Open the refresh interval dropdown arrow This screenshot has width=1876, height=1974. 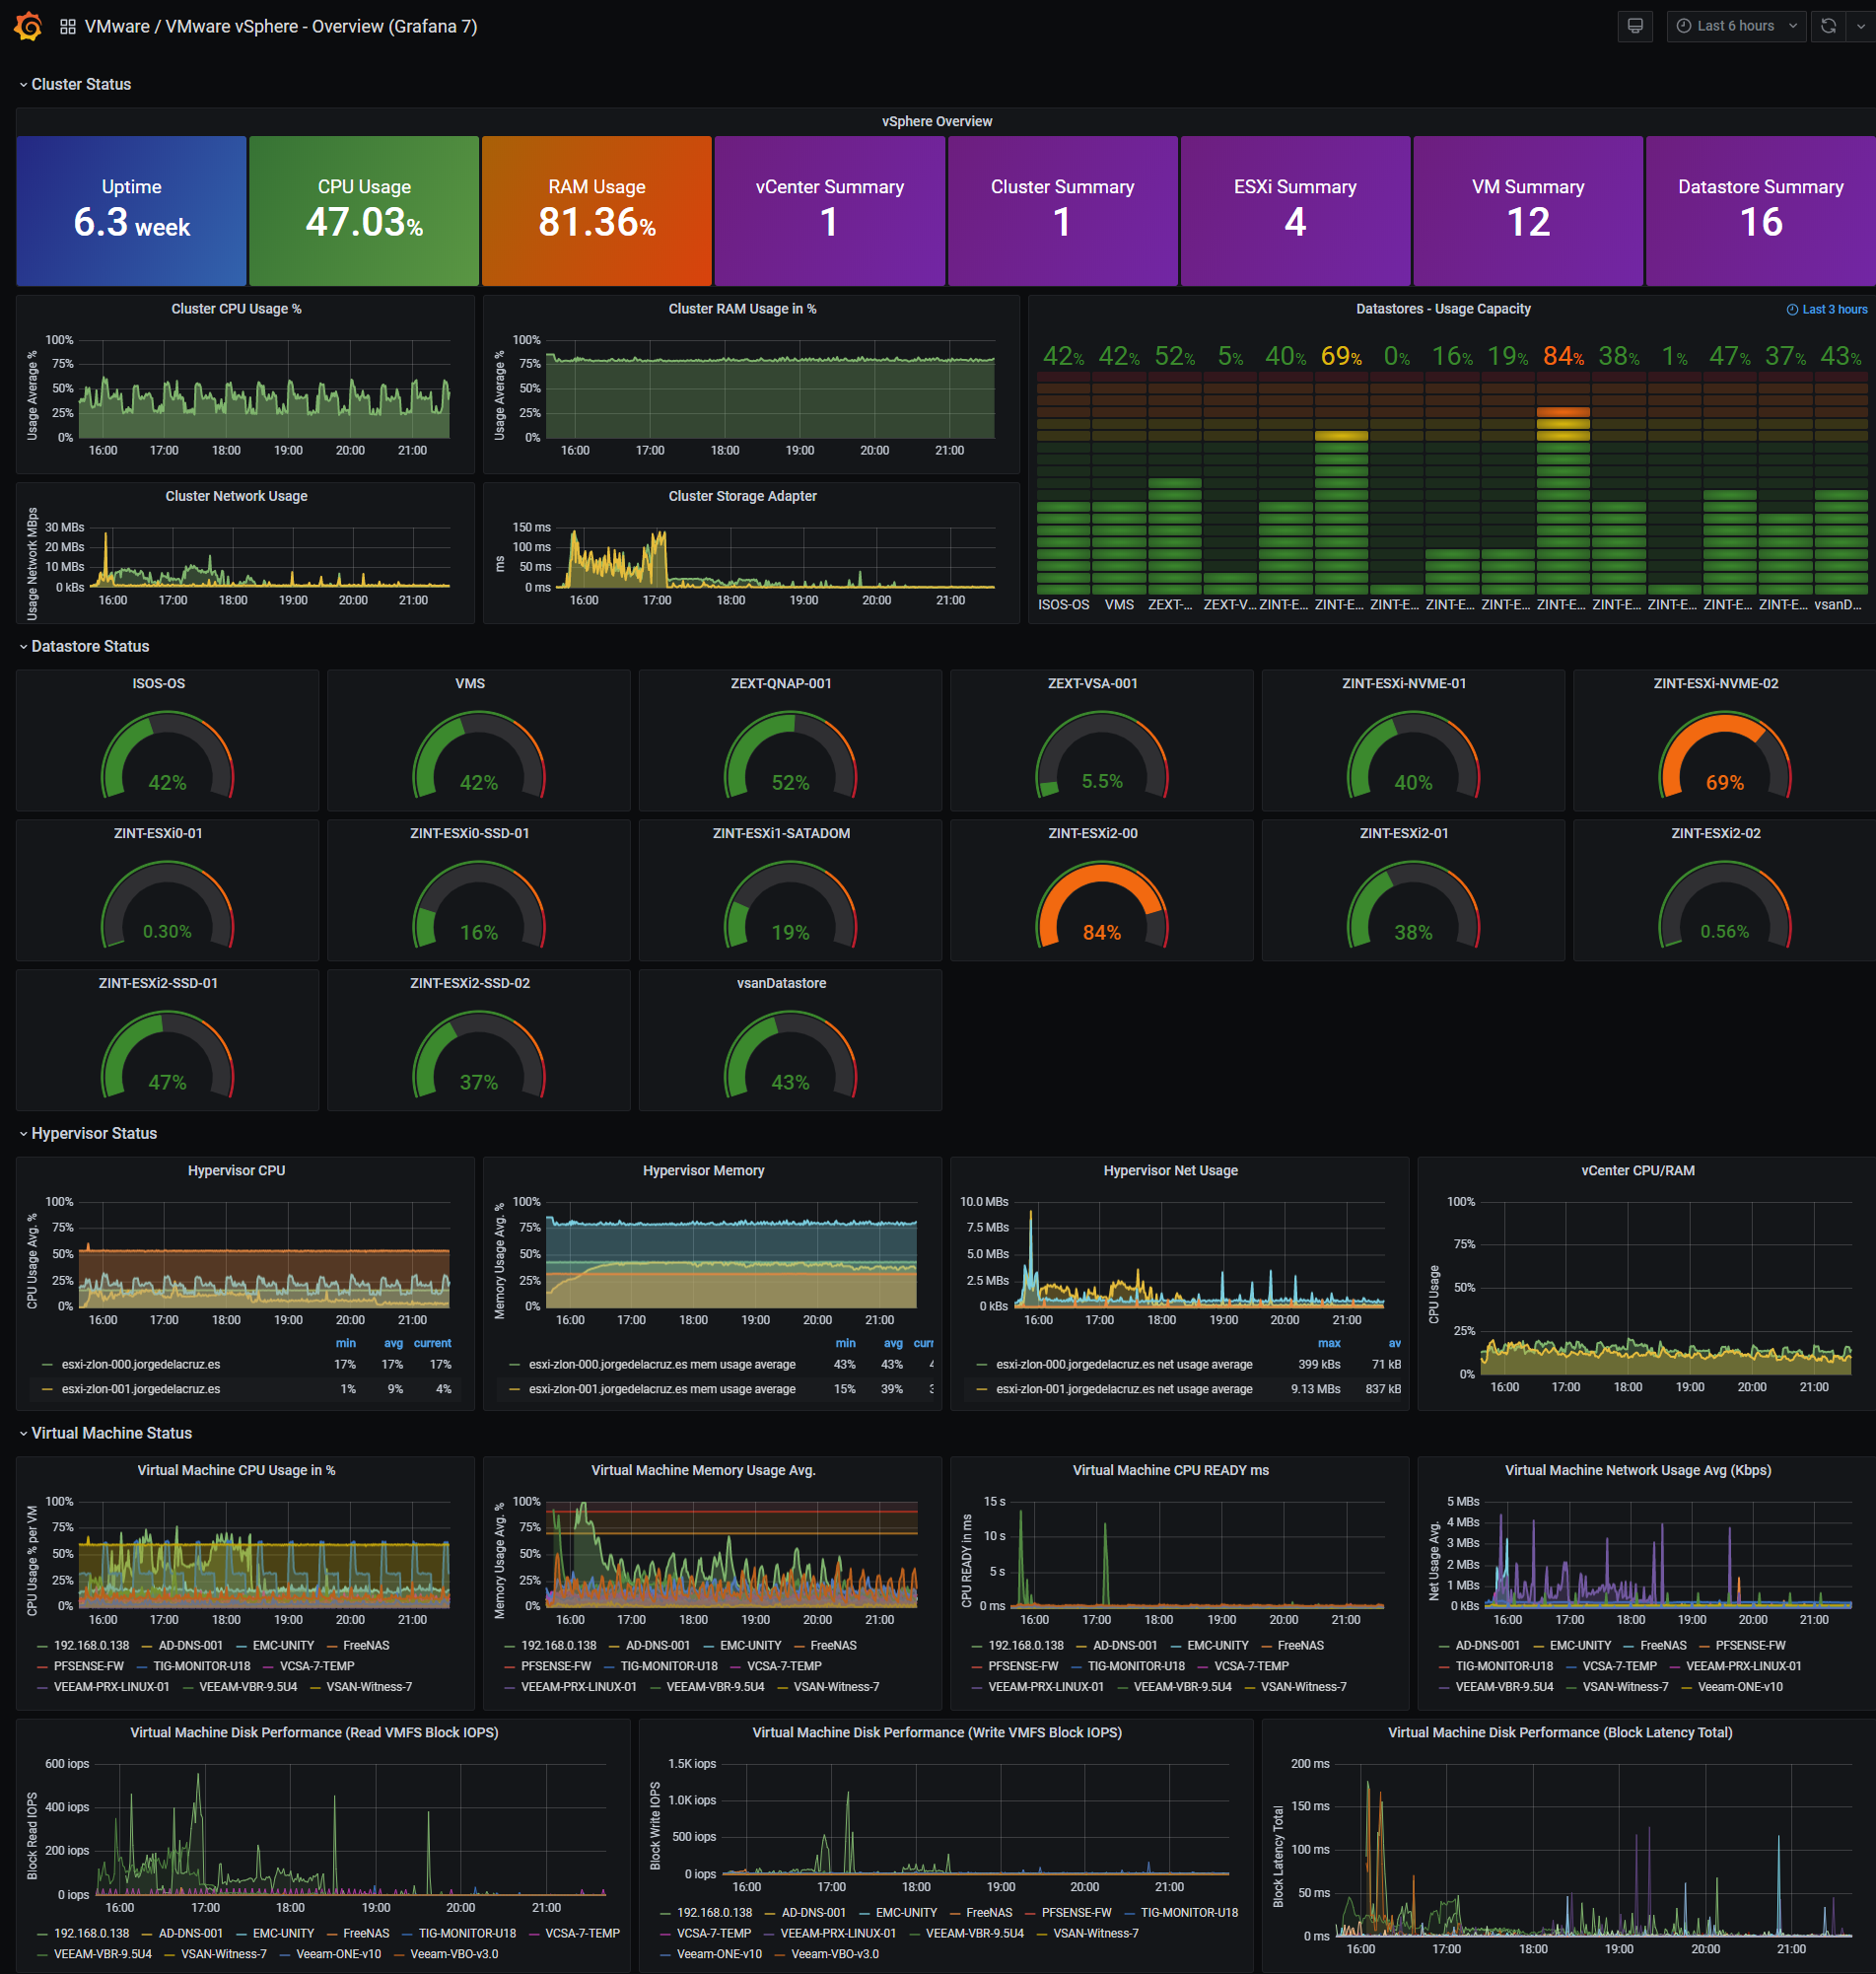(1860, 26)
